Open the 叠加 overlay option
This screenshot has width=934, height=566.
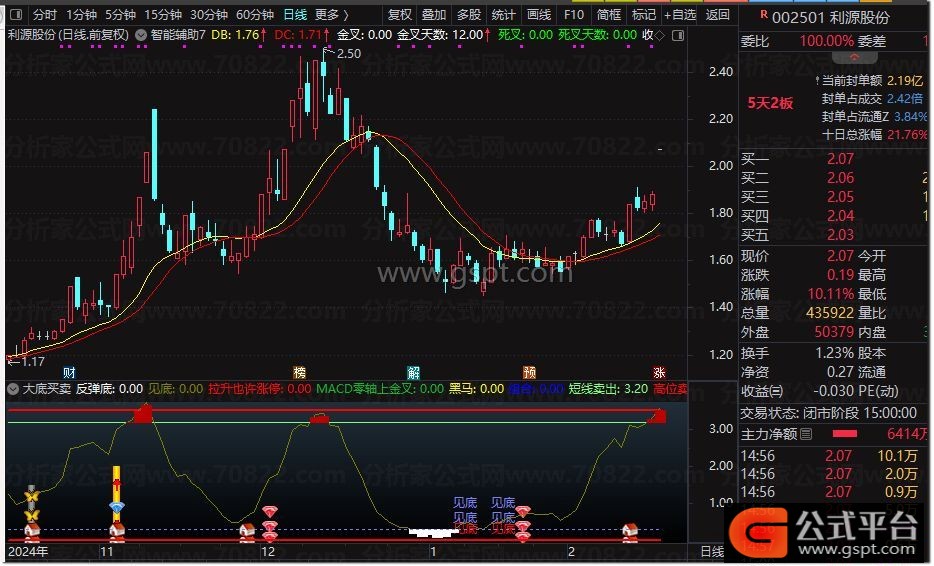pyautogui.click(x=434, y=14)
